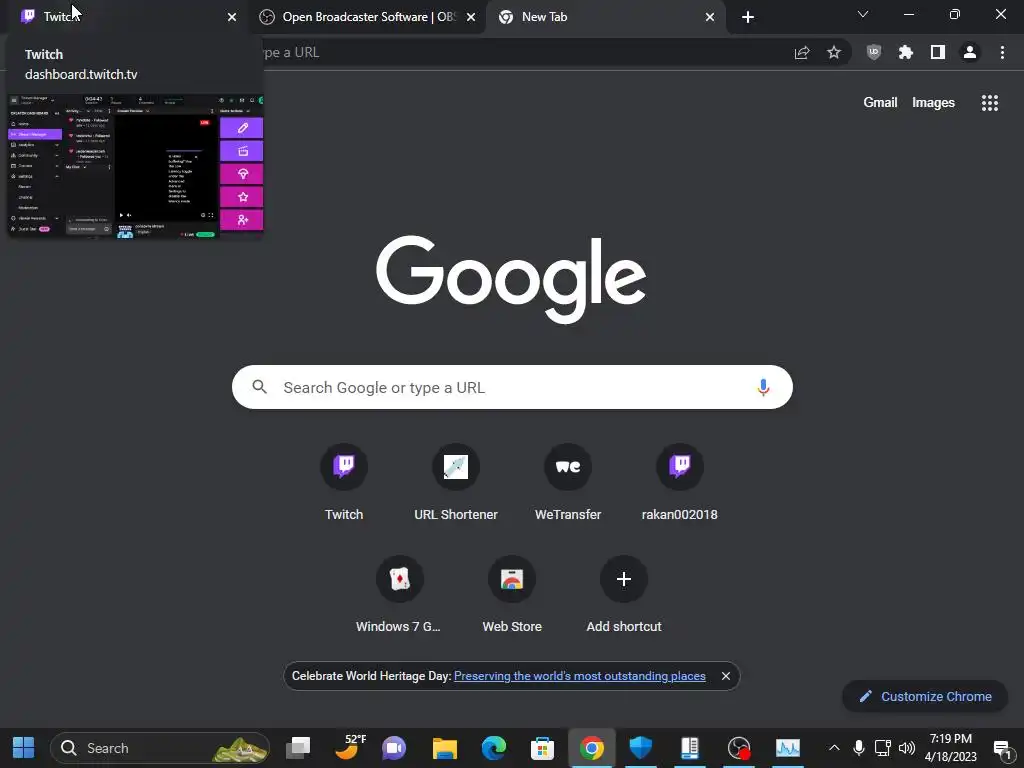Click the share this page icon
Viewport: 1024px width, 768px height.
802,53
